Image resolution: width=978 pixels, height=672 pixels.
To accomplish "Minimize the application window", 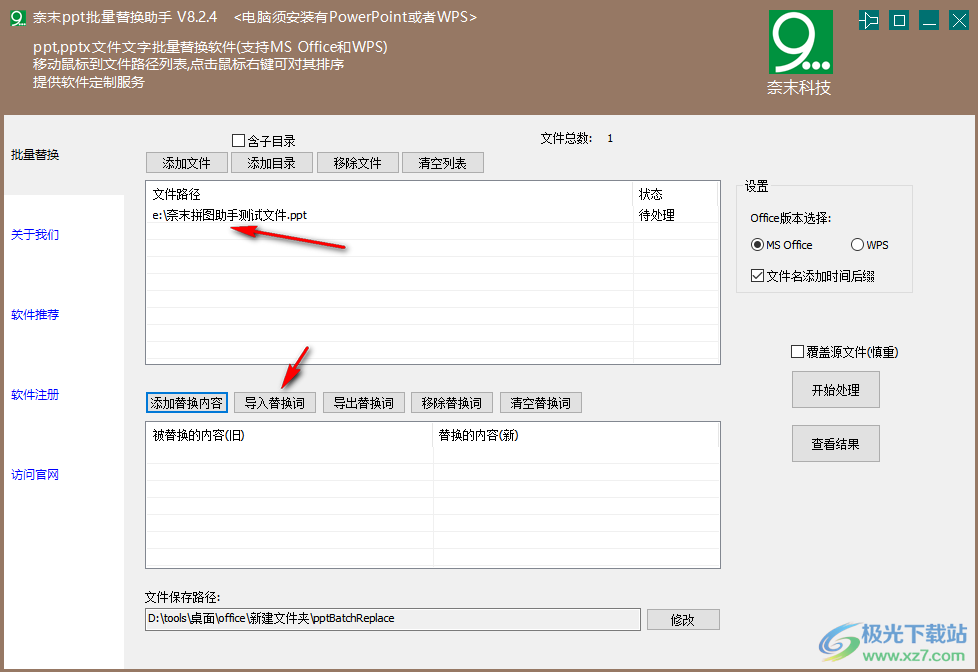I will [x=929, y=21].
